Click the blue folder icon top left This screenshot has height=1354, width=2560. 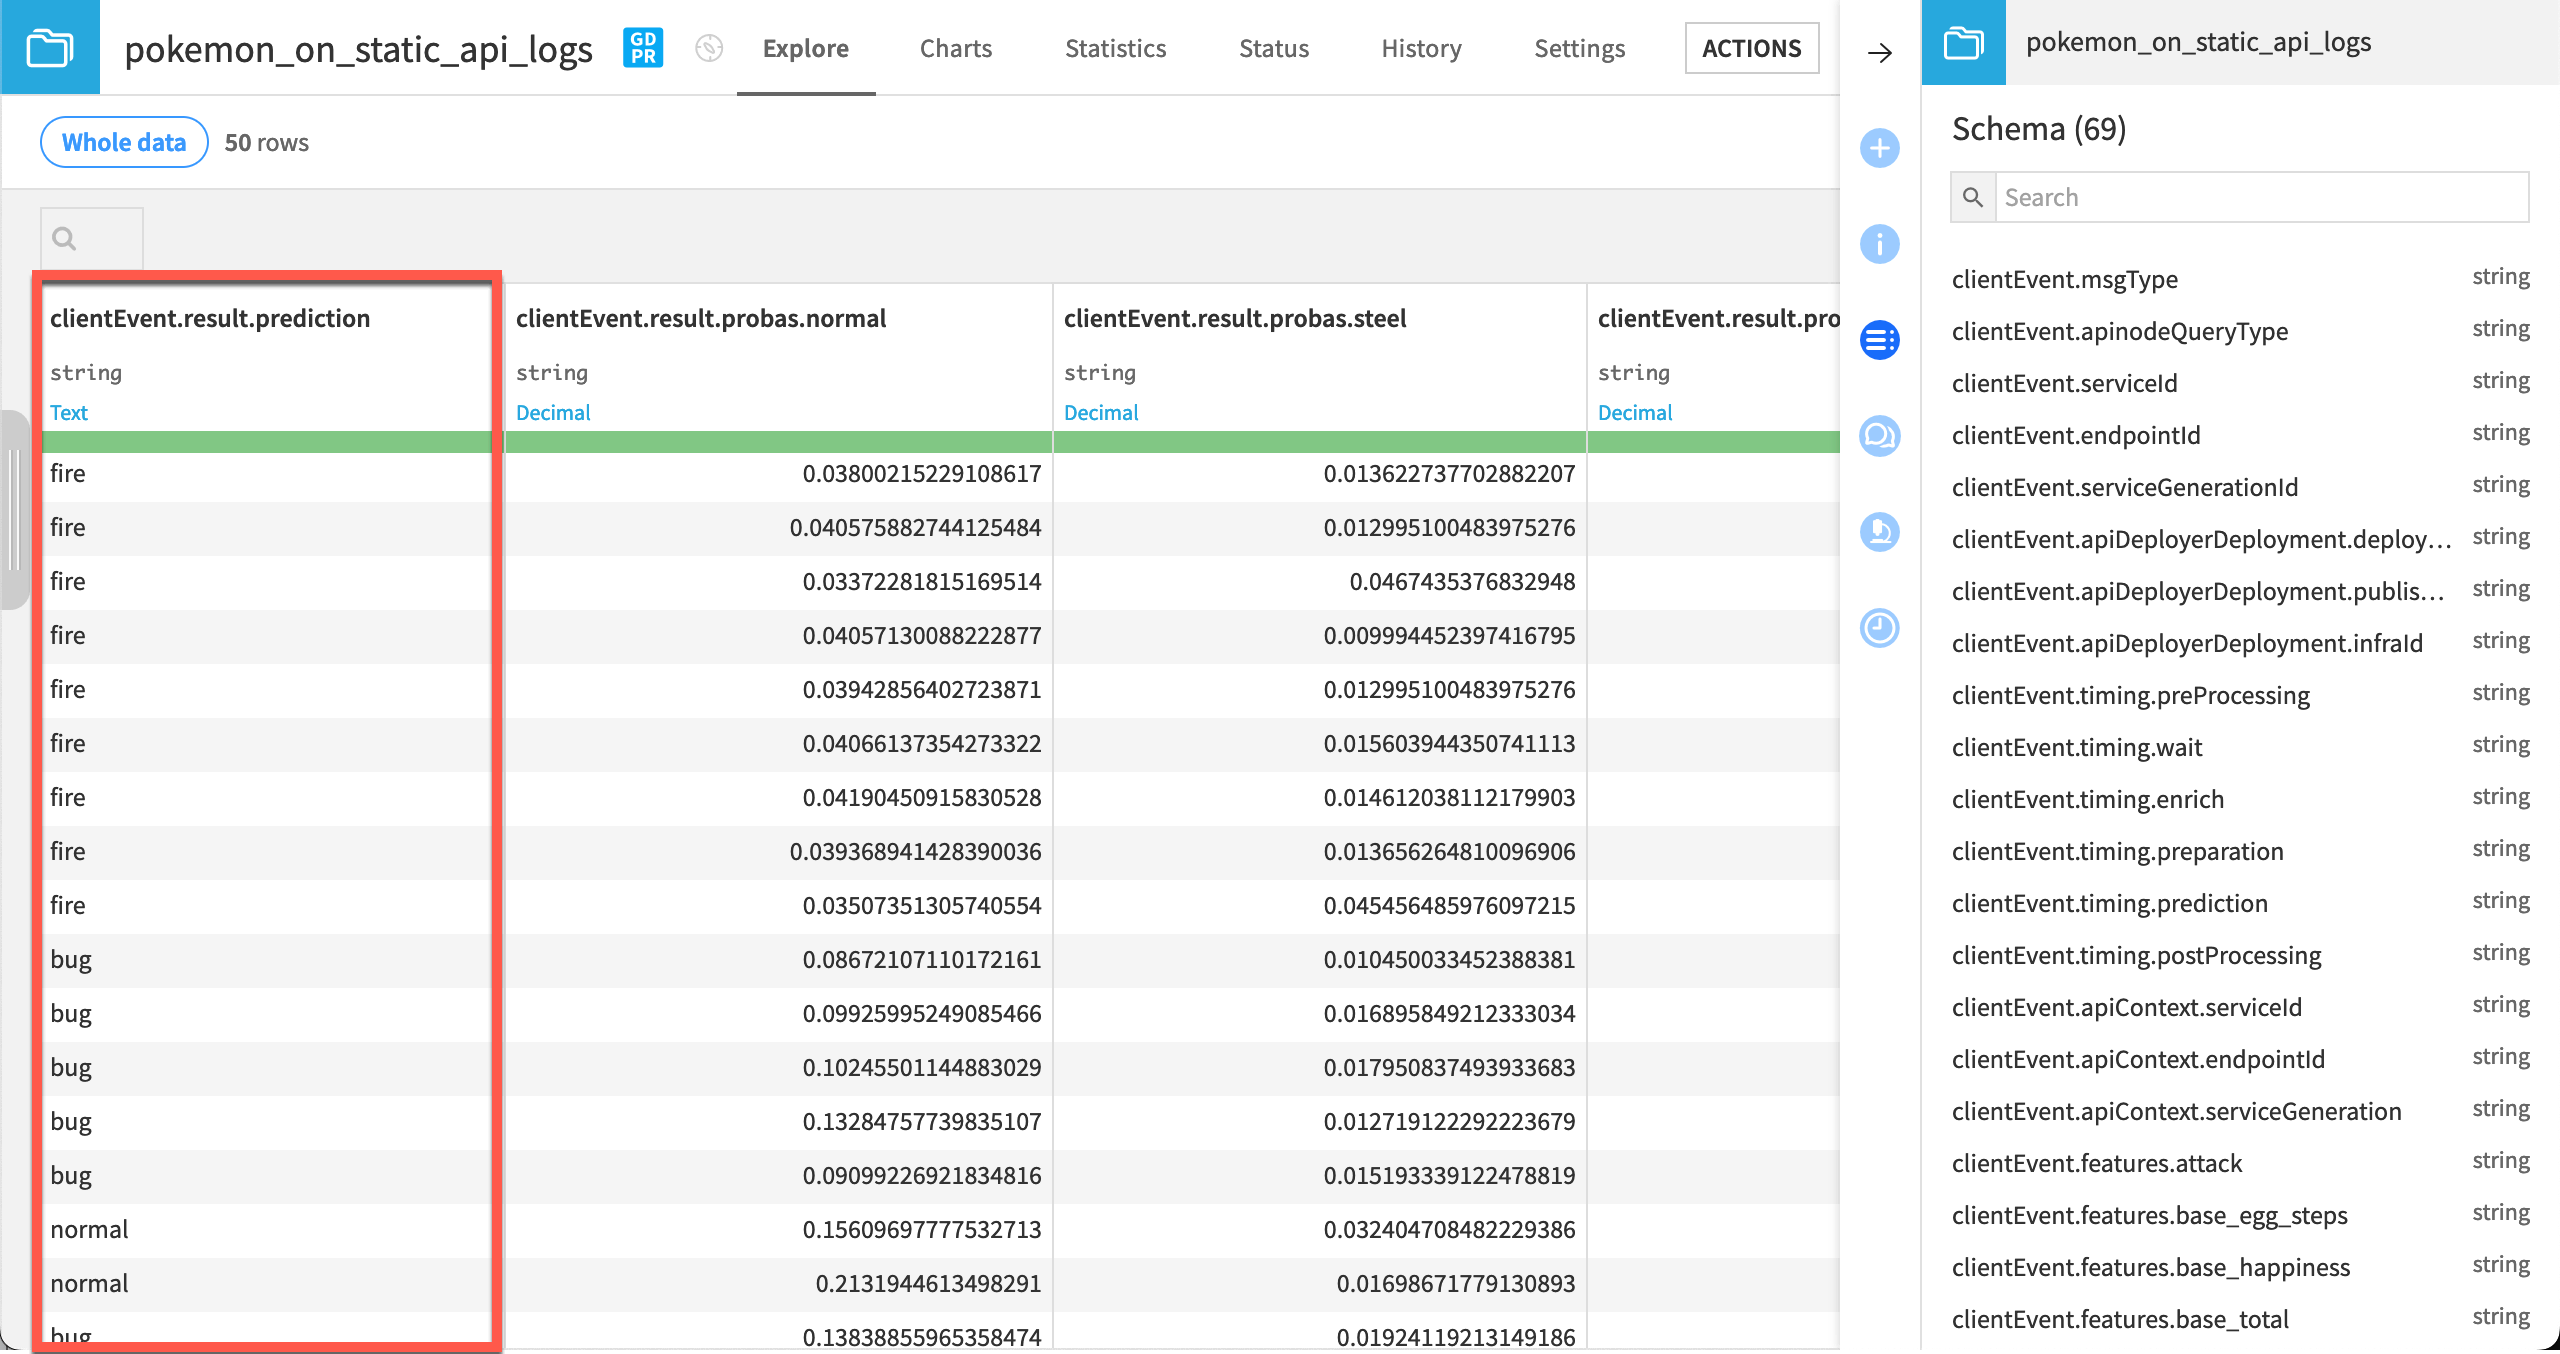tap(49, 47)
